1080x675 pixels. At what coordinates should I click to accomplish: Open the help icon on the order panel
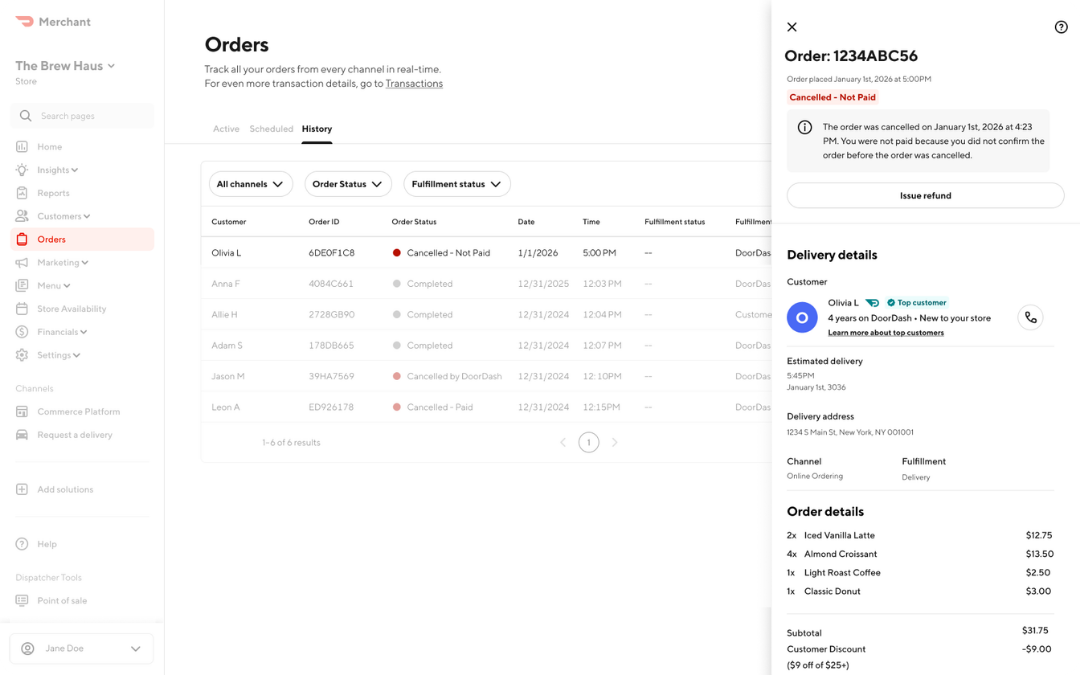click(1061, 27)
